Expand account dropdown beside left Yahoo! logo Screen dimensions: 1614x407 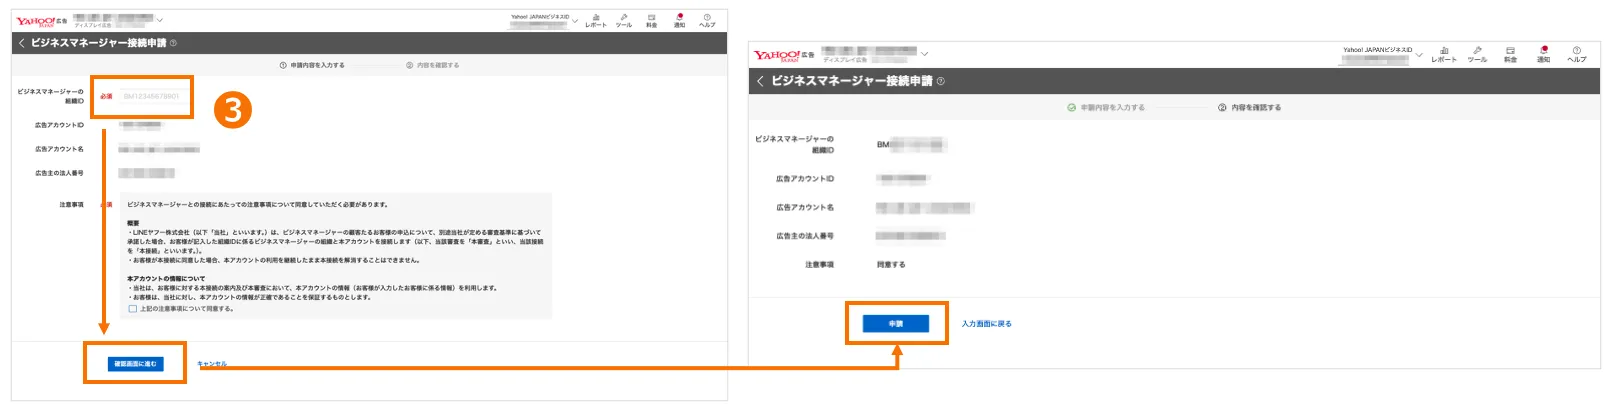click(x=160, y=20)
